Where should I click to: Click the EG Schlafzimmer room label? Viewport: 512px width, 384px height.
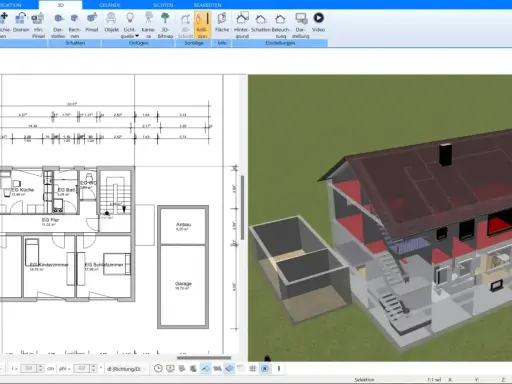tap(104, 265)
